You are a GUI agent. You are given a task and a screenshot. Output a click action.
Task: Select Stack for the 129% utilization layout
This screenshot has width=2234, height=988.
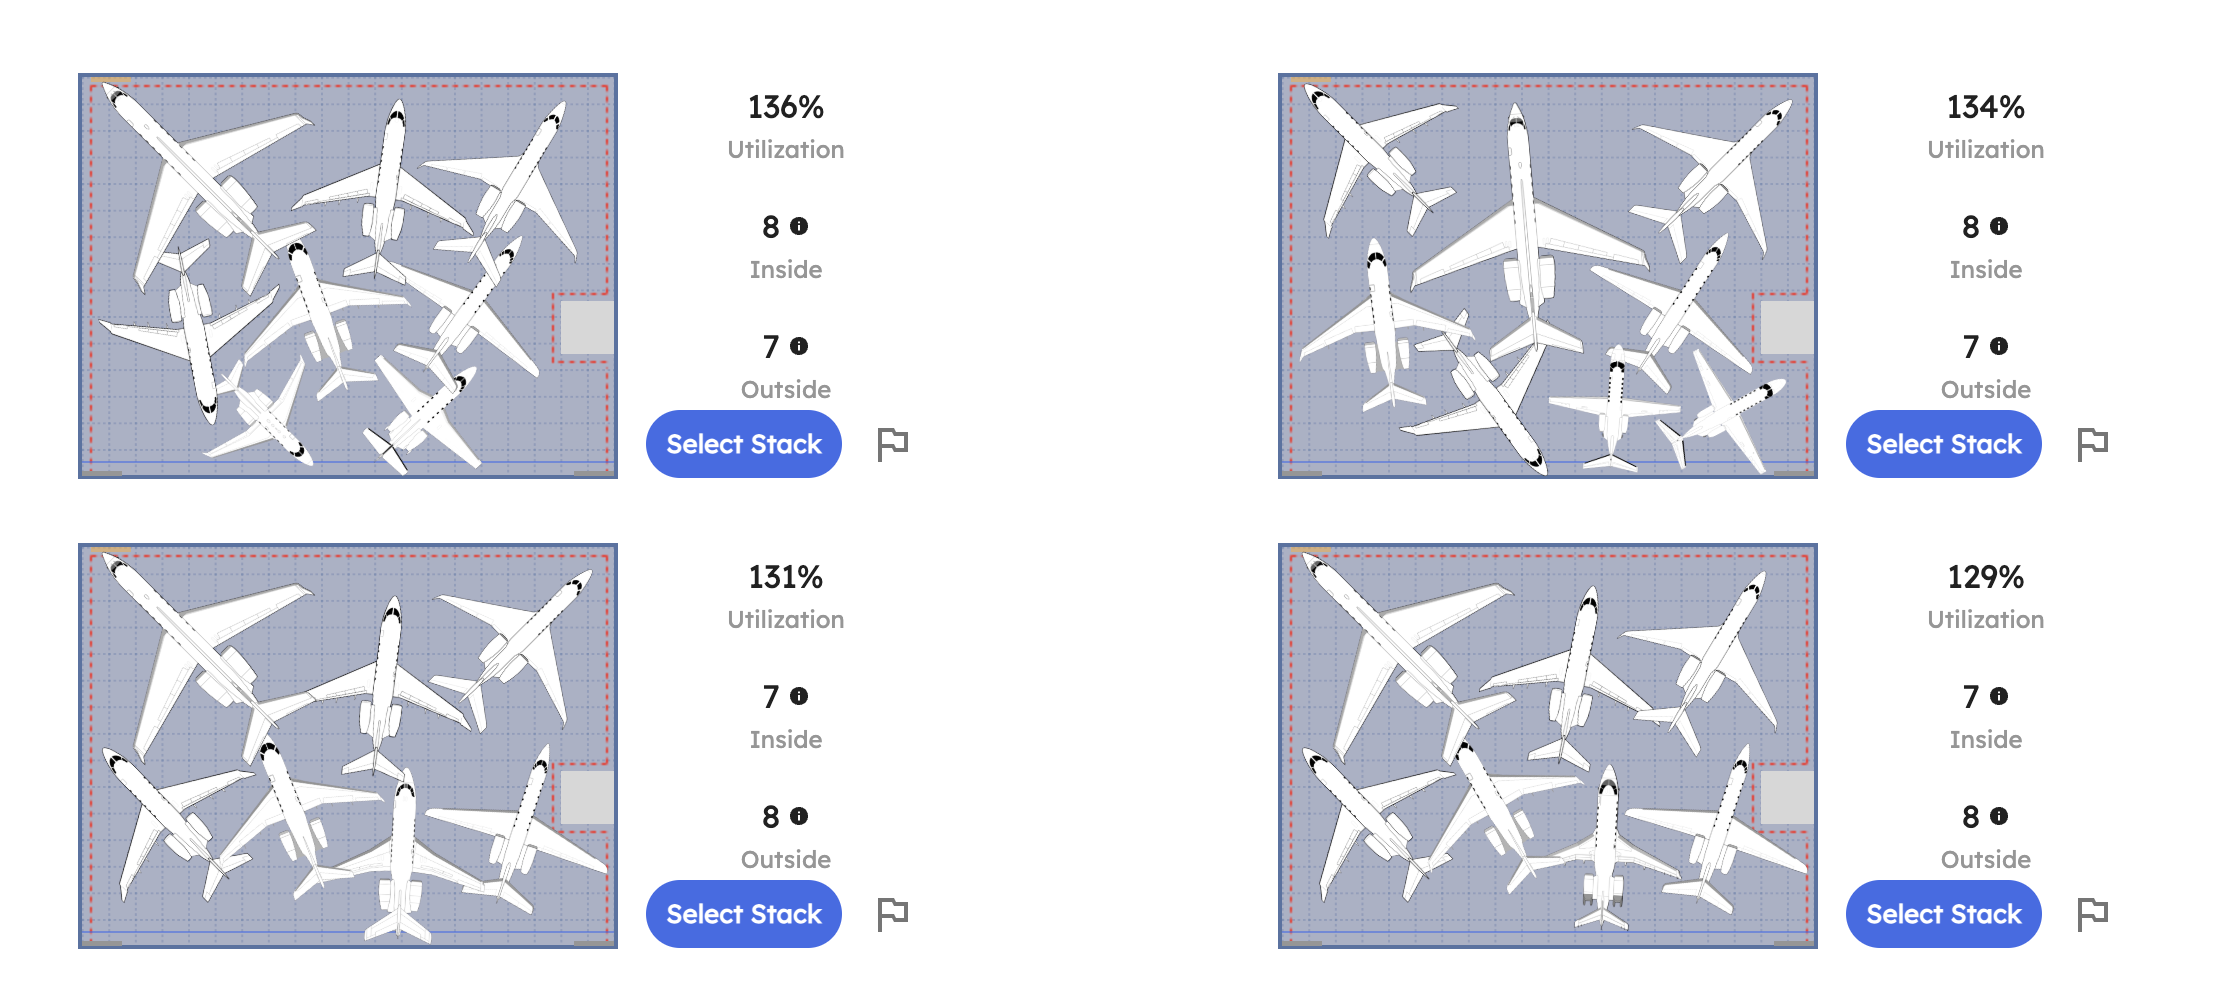pyautogui.click(x=1943, y=913)
